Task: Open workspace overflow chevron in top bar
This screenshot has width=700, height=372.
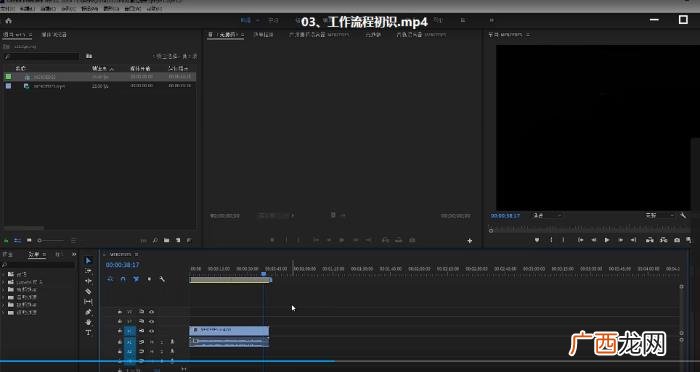Action: point(492,20)
